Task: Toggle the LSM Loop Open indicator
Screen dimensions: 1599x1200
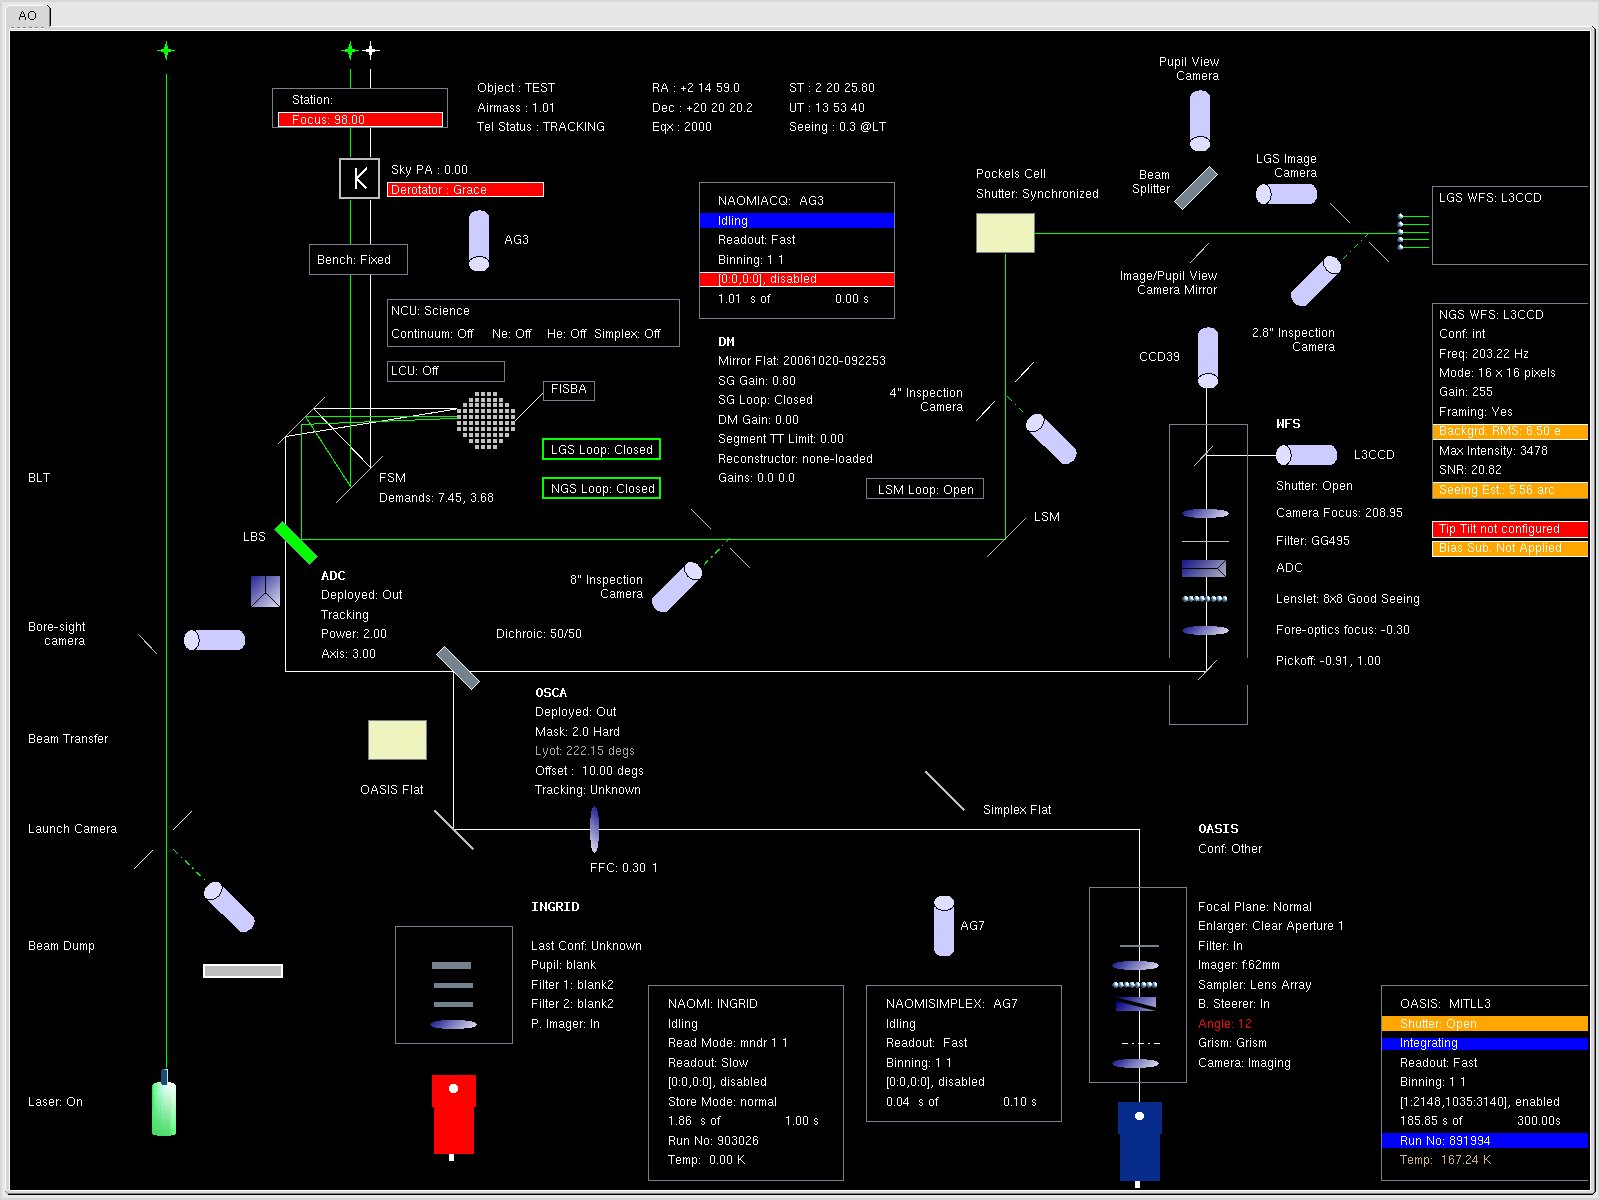Action: [924, 490]
